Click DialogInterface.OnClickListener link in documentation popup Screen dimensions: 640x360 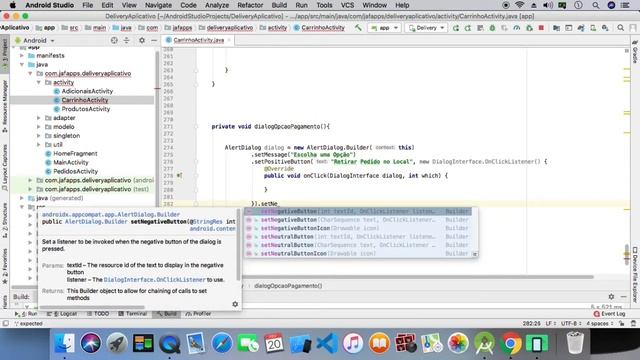154,280
